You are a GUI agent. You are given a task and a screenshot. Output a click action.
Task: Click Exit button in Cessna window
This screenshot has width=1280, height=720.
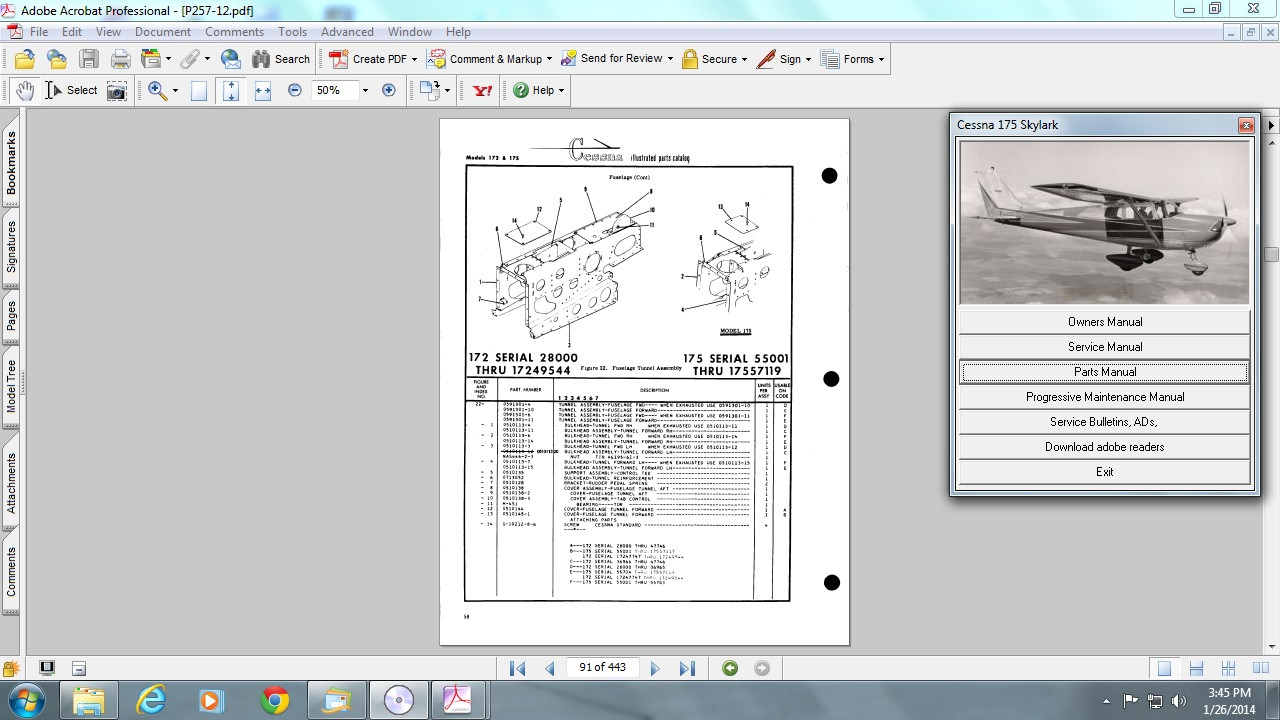1105,472
